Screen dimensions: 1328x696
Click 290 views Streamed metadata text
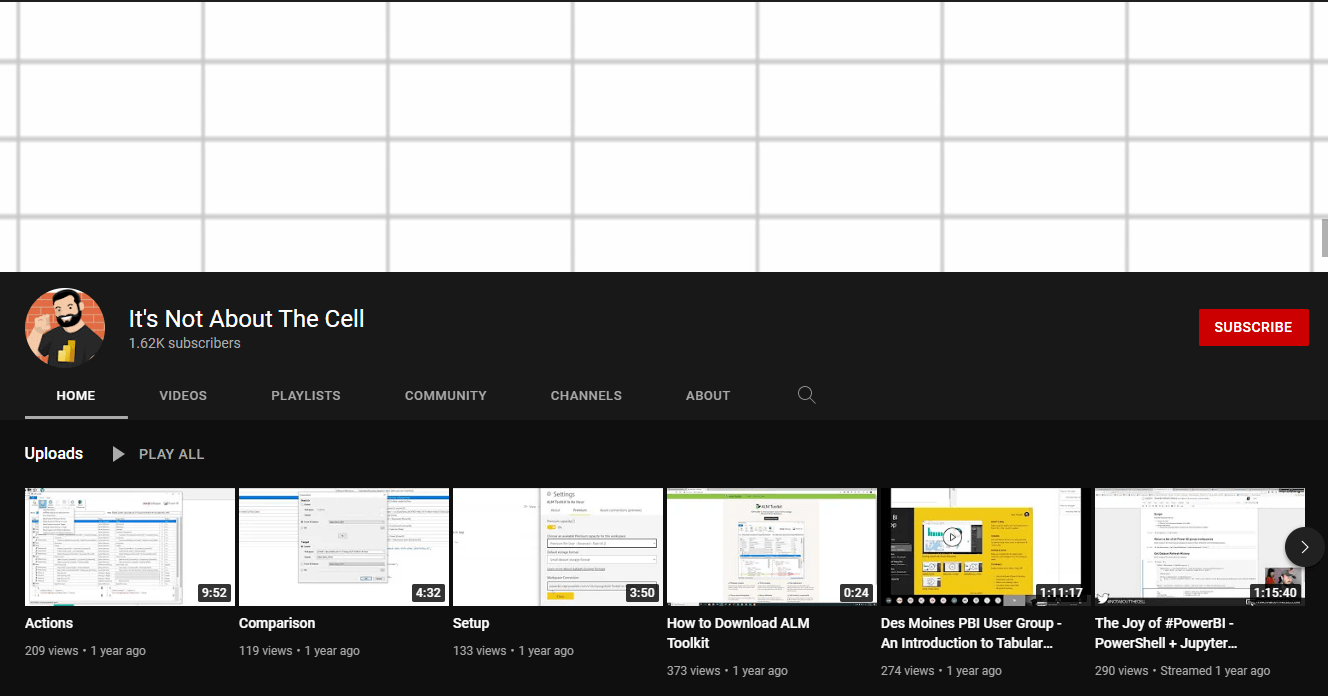pyautogui.click(x=1182, y=671)
